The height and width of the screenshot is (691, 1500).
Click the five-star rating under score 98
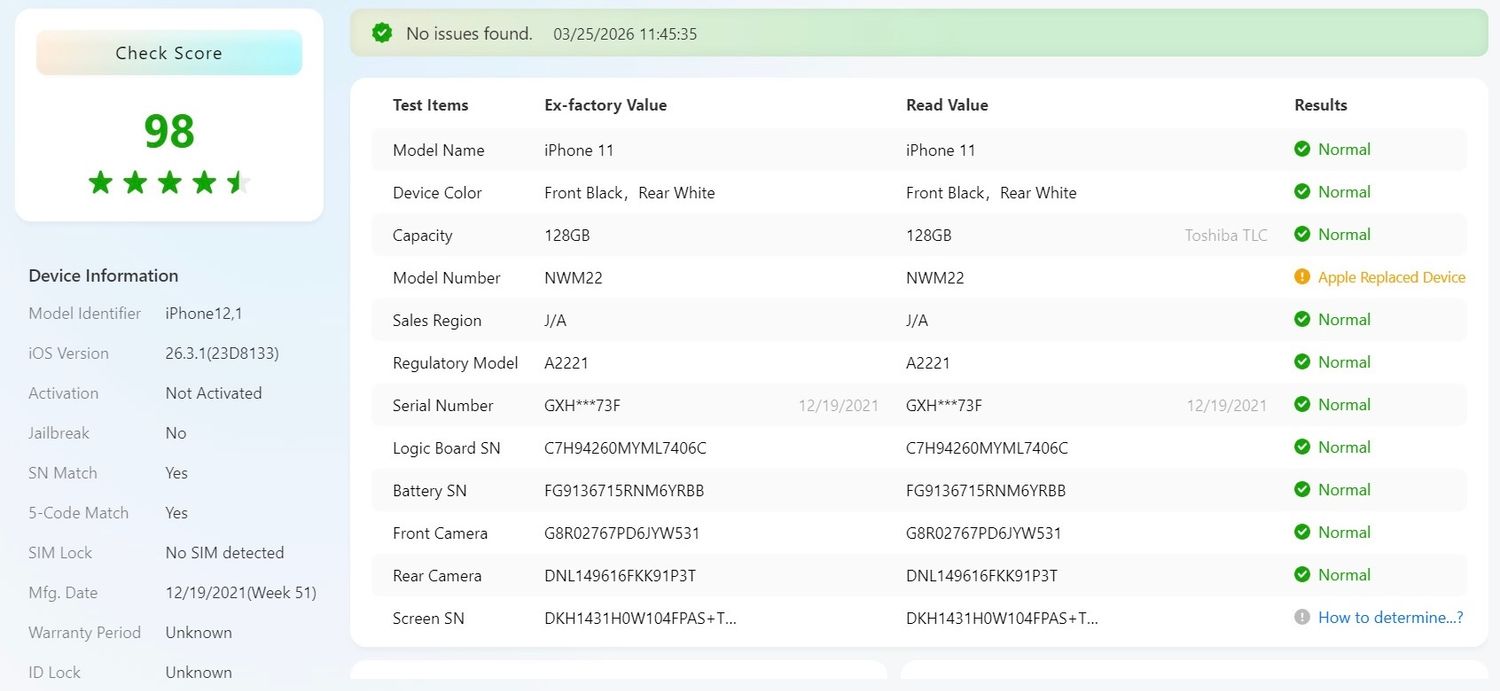[169, 182]
